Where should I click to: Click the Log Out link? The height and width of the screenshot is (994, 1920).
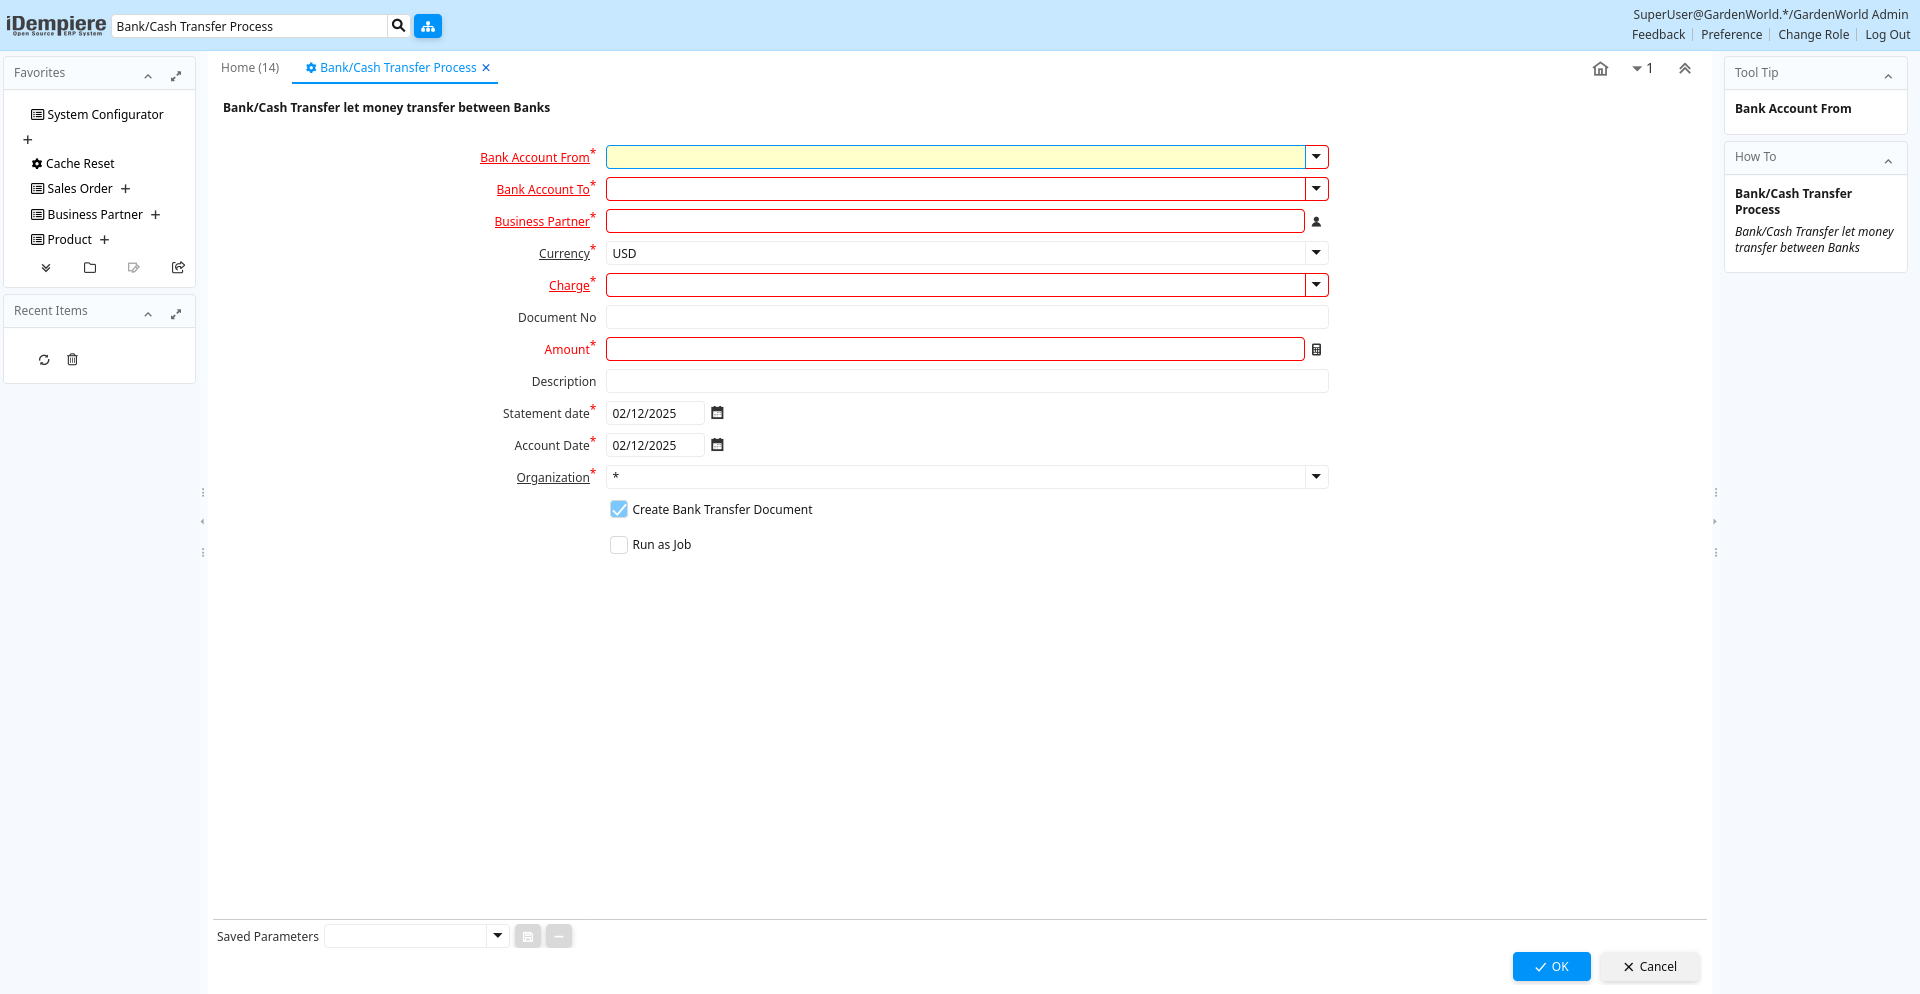[x=1887, y=35]
